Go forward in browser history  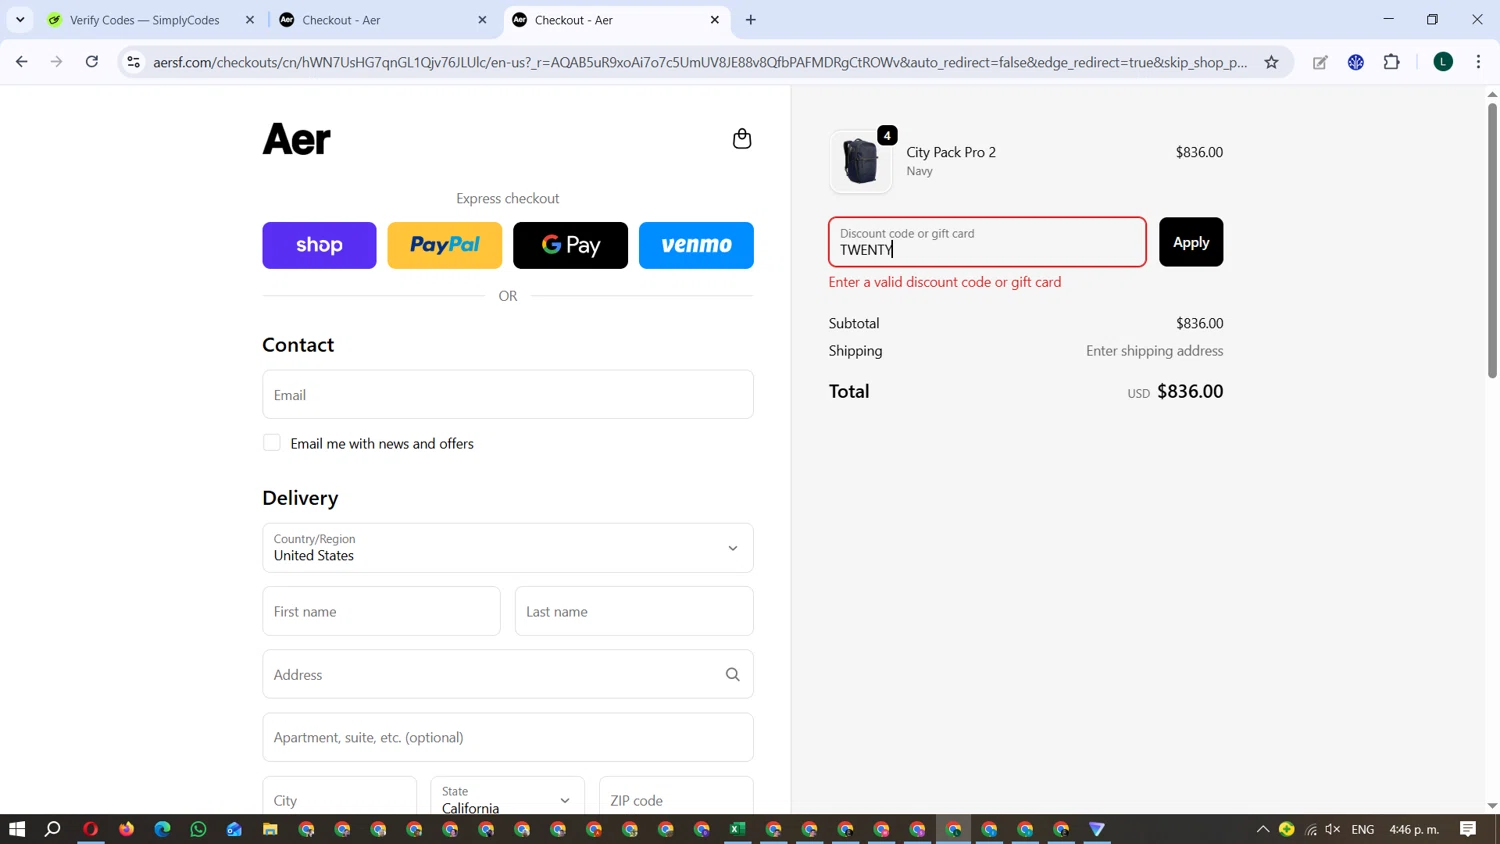[x=57, y=62]
